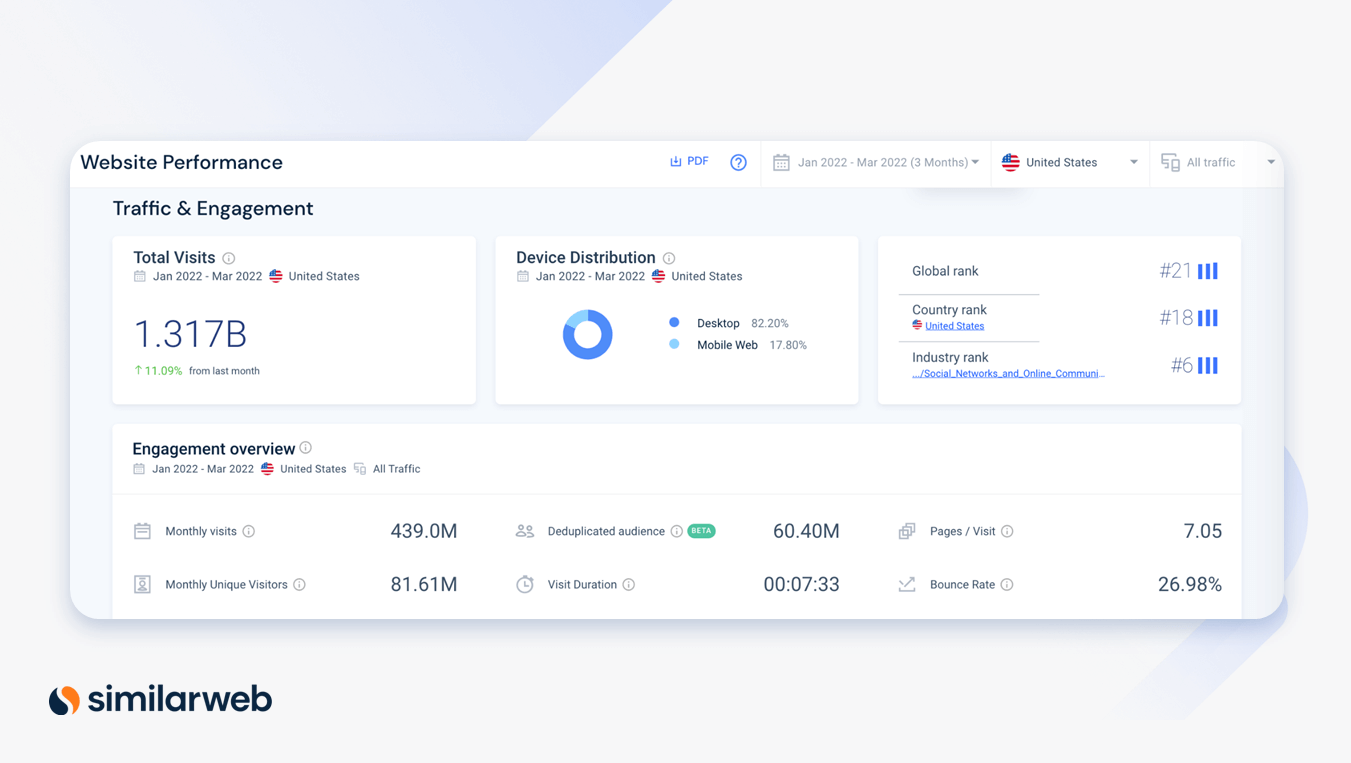
Task: Click info icon next to Pages / Visit
Action: coord(1007,532)
